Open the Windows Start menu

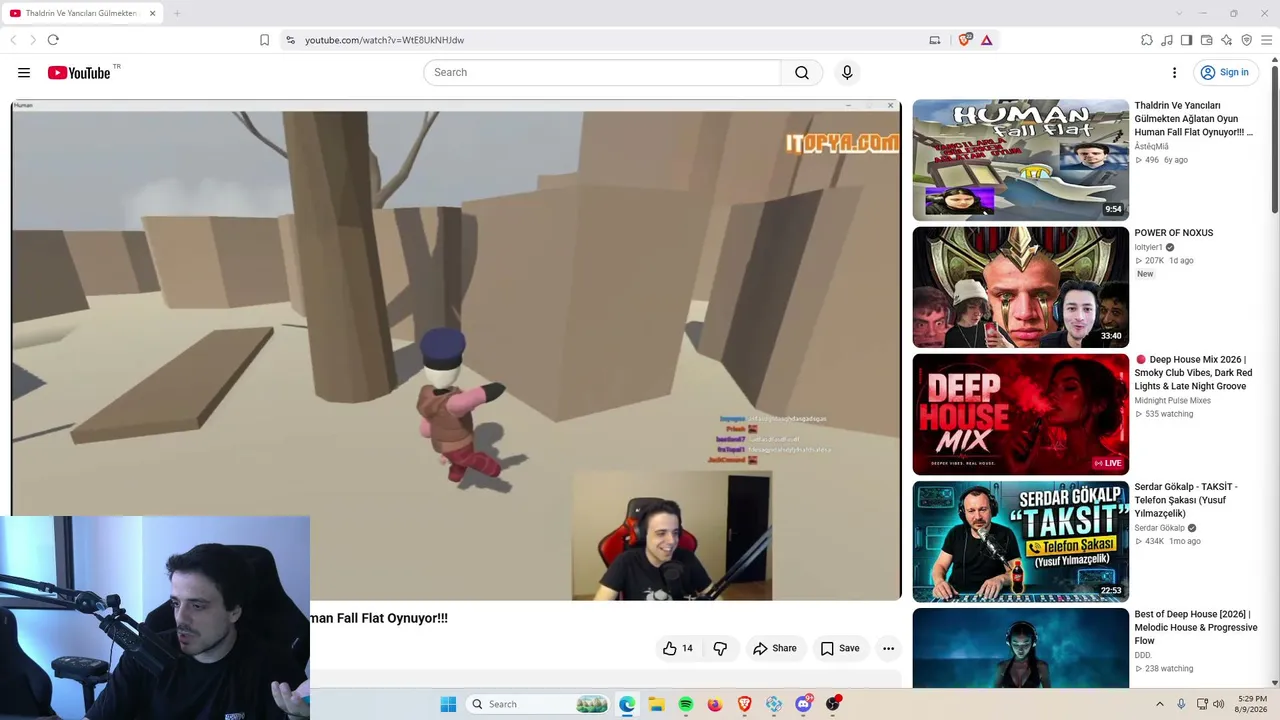448,704
